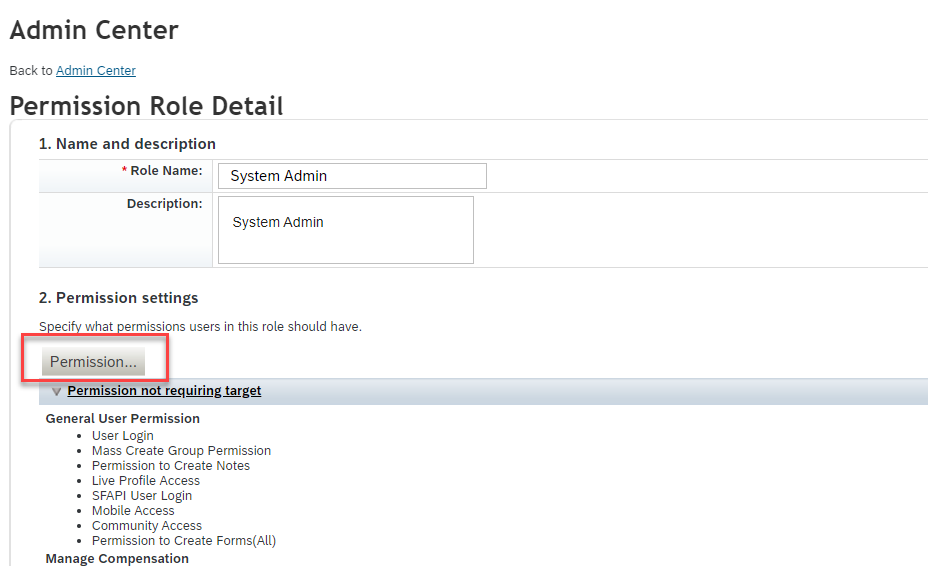Screen dimensions: 928x566
Task: Click the "1. Name and description" section title
Action: tap(127, 144)
